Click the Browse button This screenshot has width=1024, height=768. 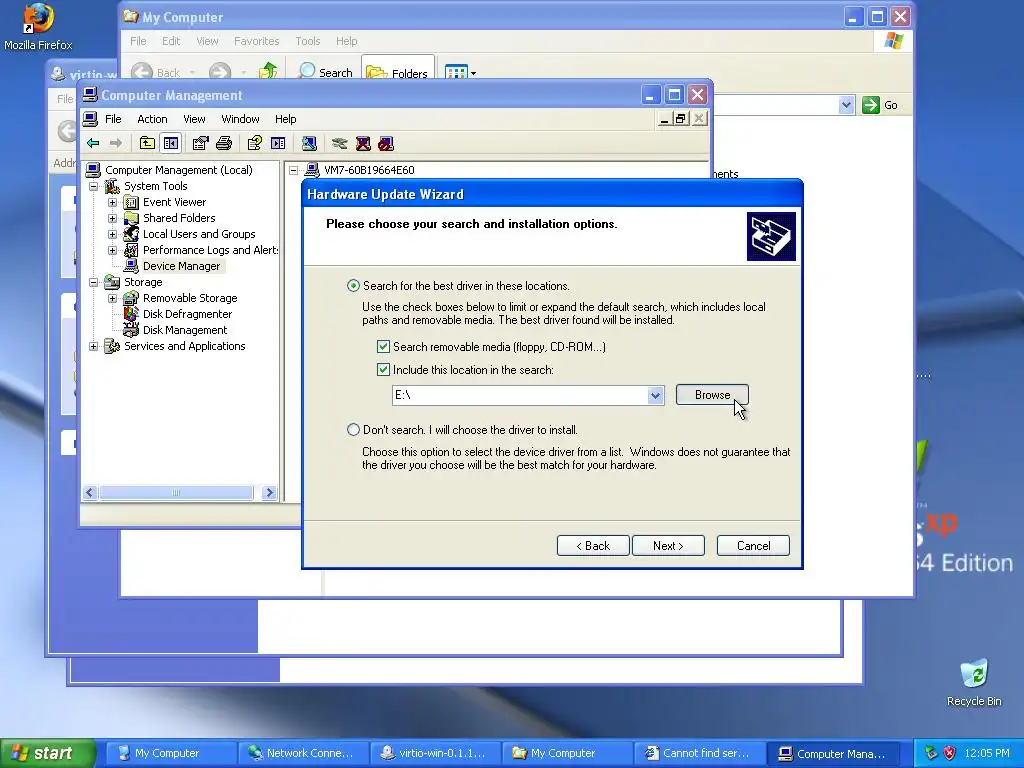click(x=712, y=395)
